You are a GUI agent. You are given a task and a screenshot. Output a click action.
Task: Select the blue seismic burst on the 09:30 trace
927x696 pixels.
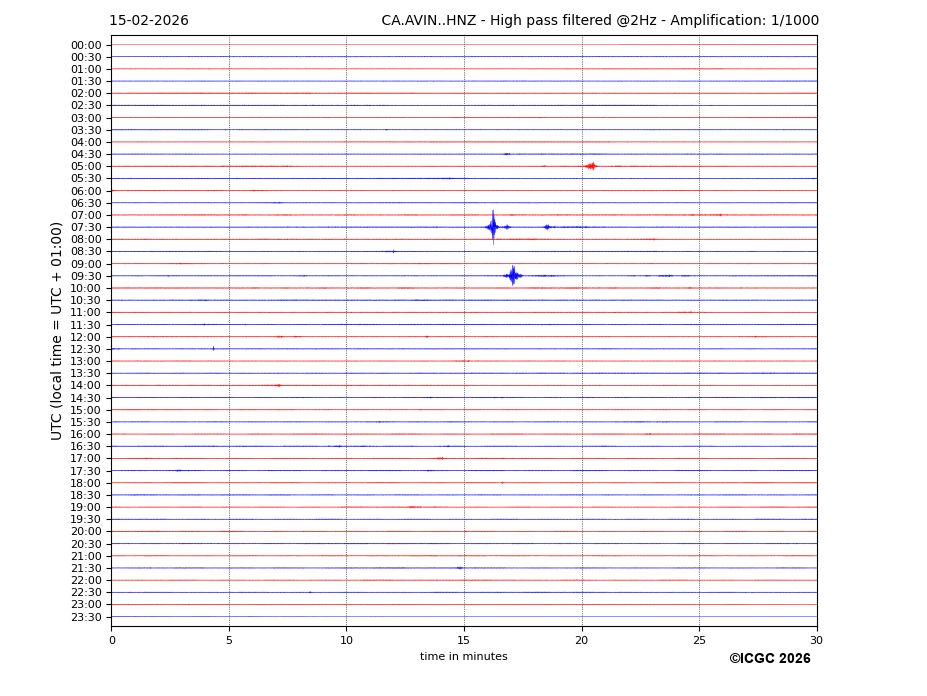[512, 275]
